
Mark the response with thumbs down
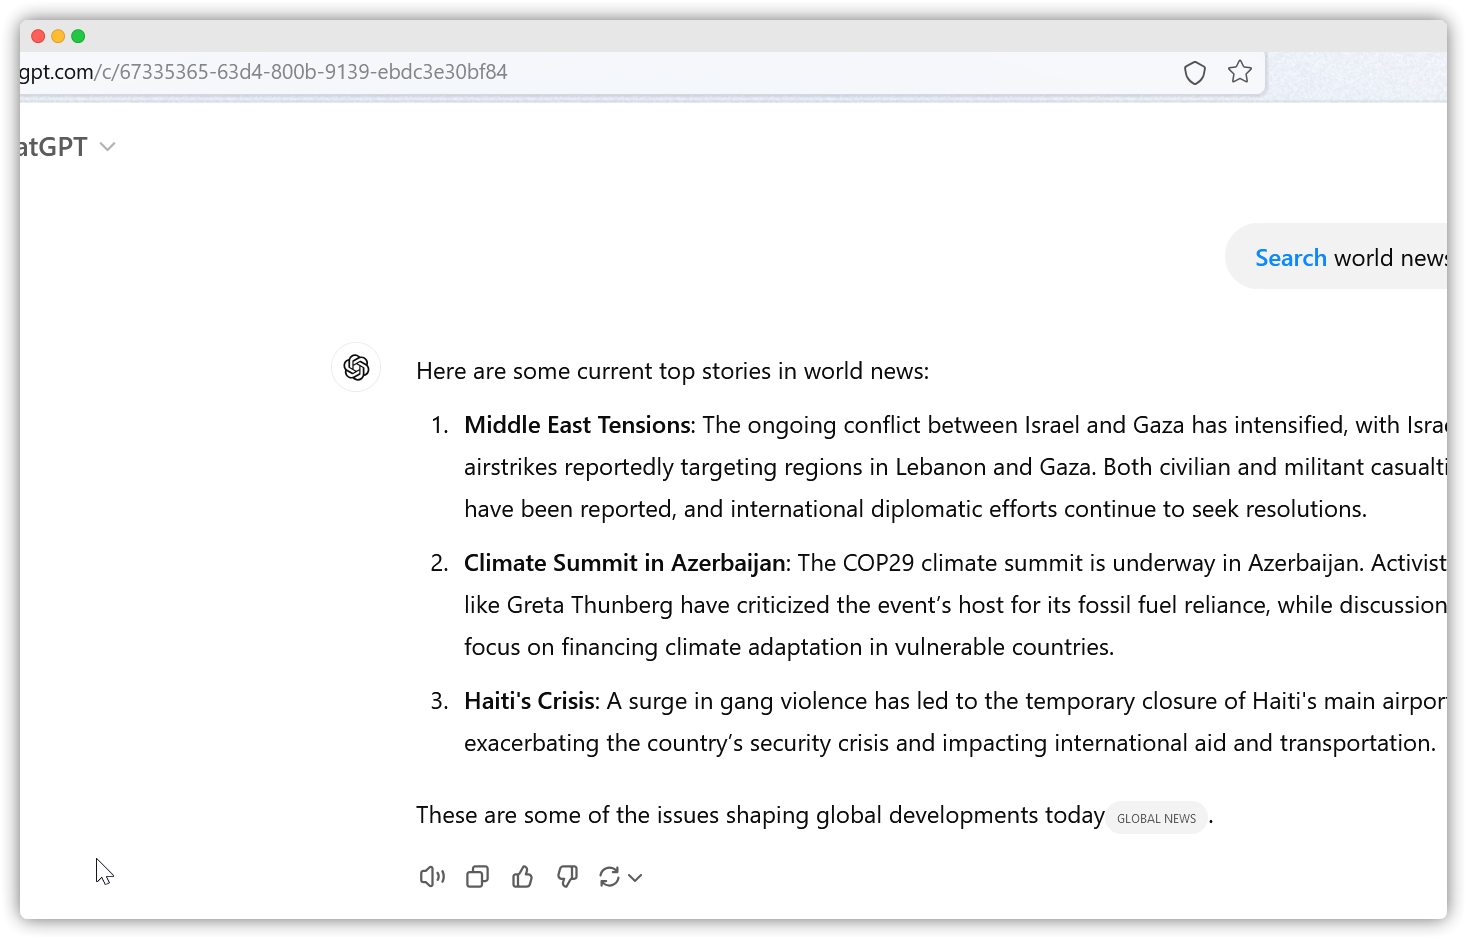tap(567, 877)
